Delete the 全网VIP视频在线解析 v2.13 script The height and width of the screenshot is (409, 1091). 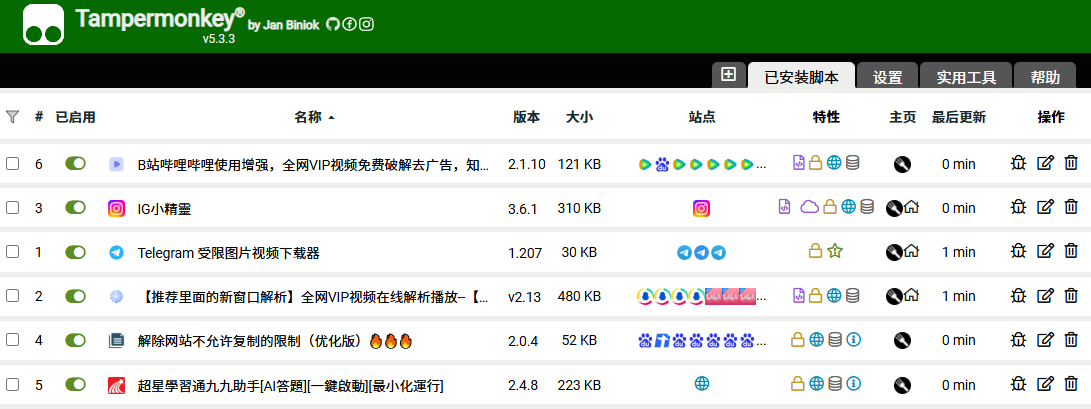pyautogui.click(x=1071, y=296)
